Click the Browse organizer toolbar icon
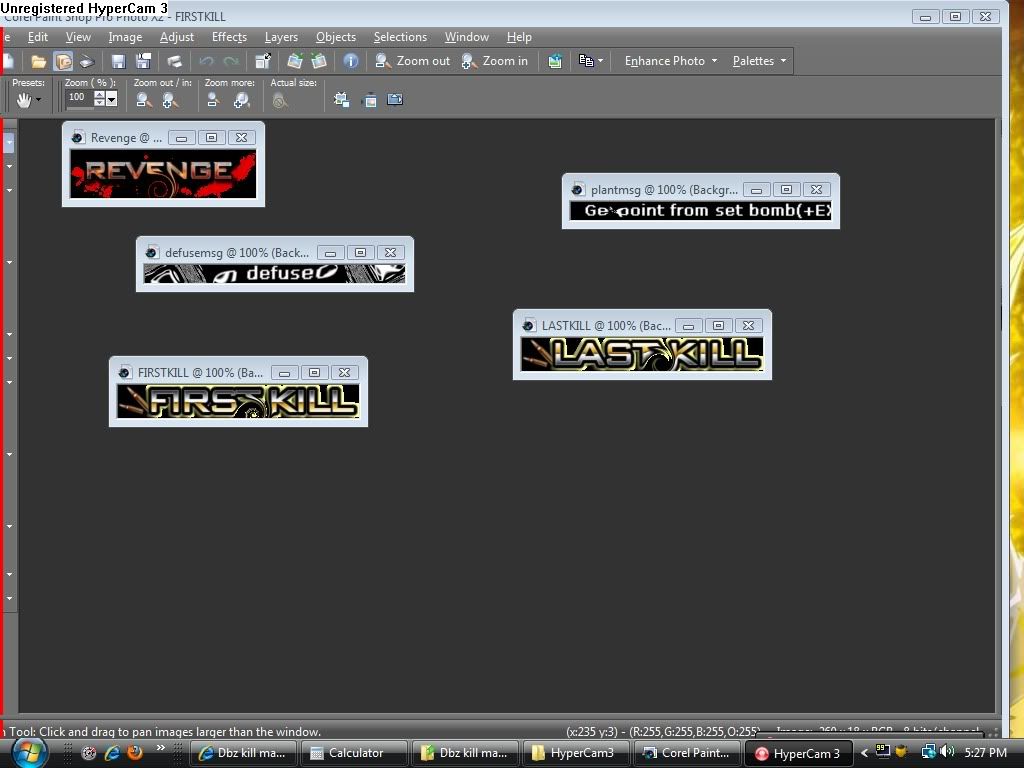 (62, 61)
